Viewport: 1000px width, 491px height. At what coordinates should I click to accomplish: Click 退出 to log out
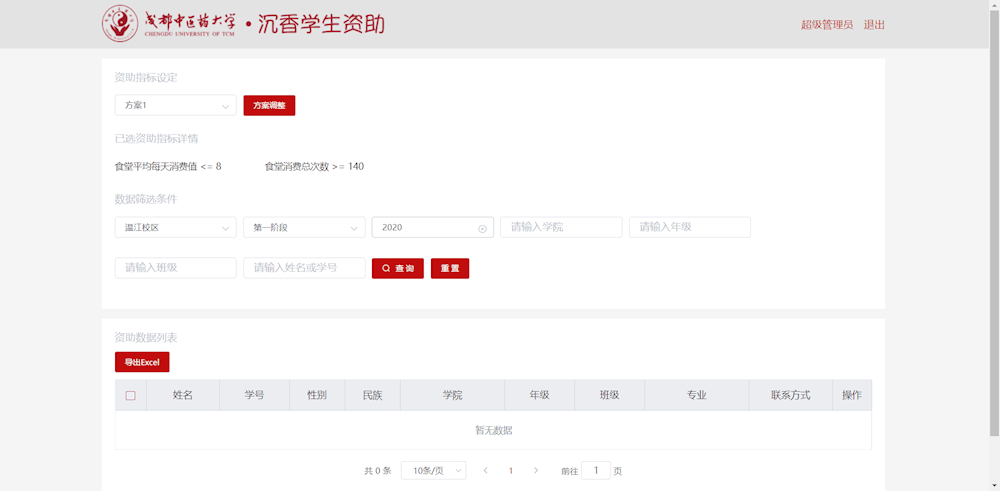click(874, 25)
